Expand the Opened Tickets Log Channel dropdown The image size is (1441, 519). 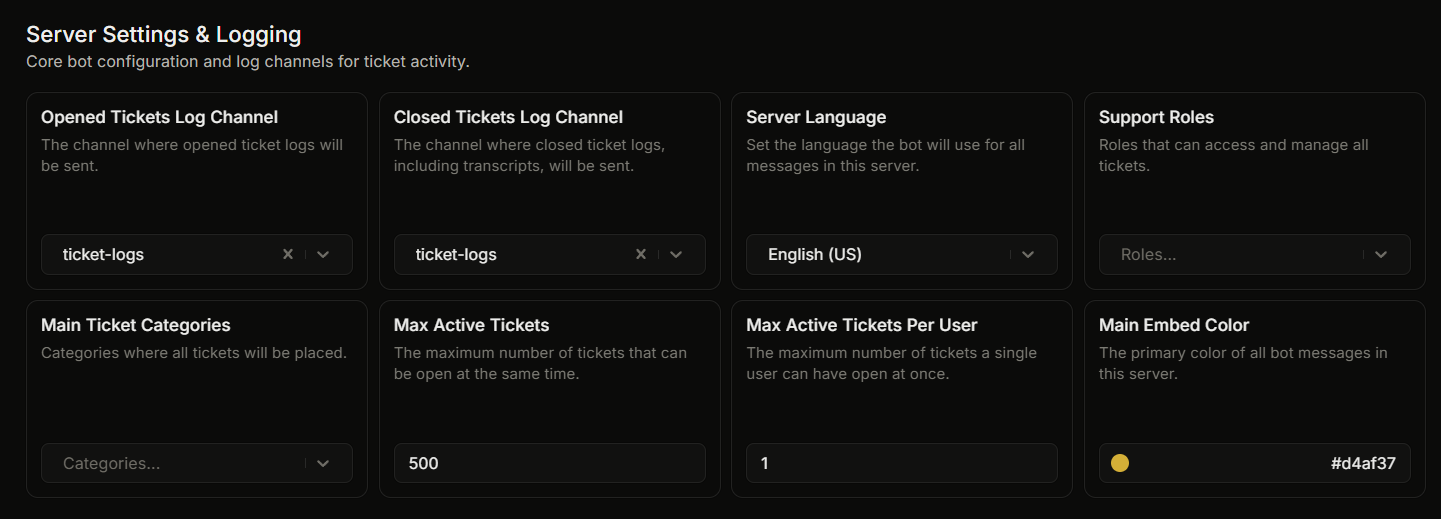[323, 254]
